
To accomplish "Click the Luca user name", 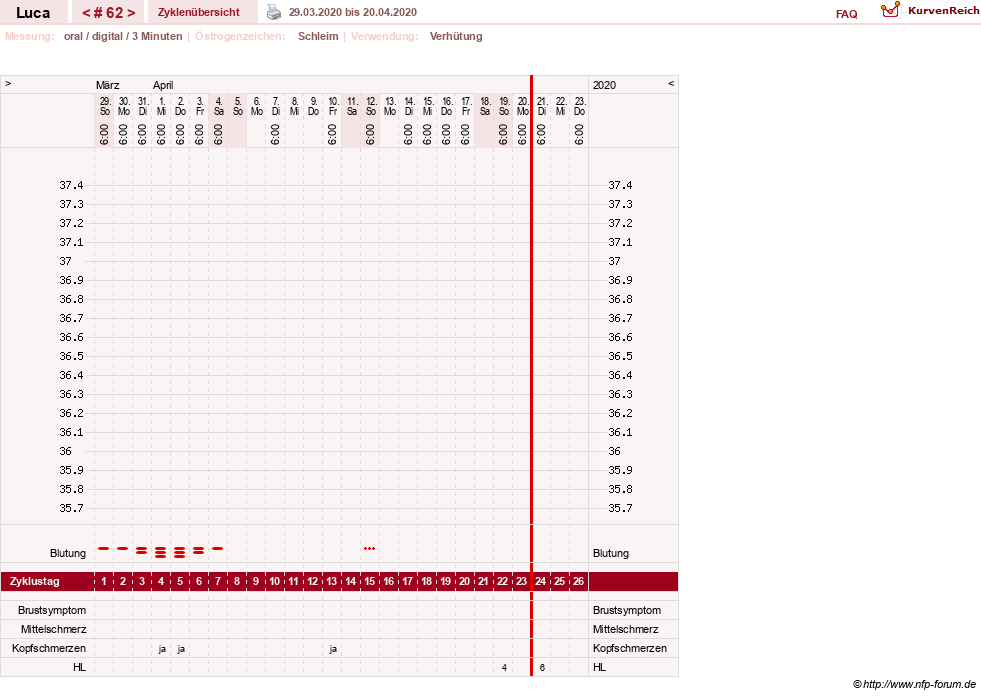I will (33, 13).
